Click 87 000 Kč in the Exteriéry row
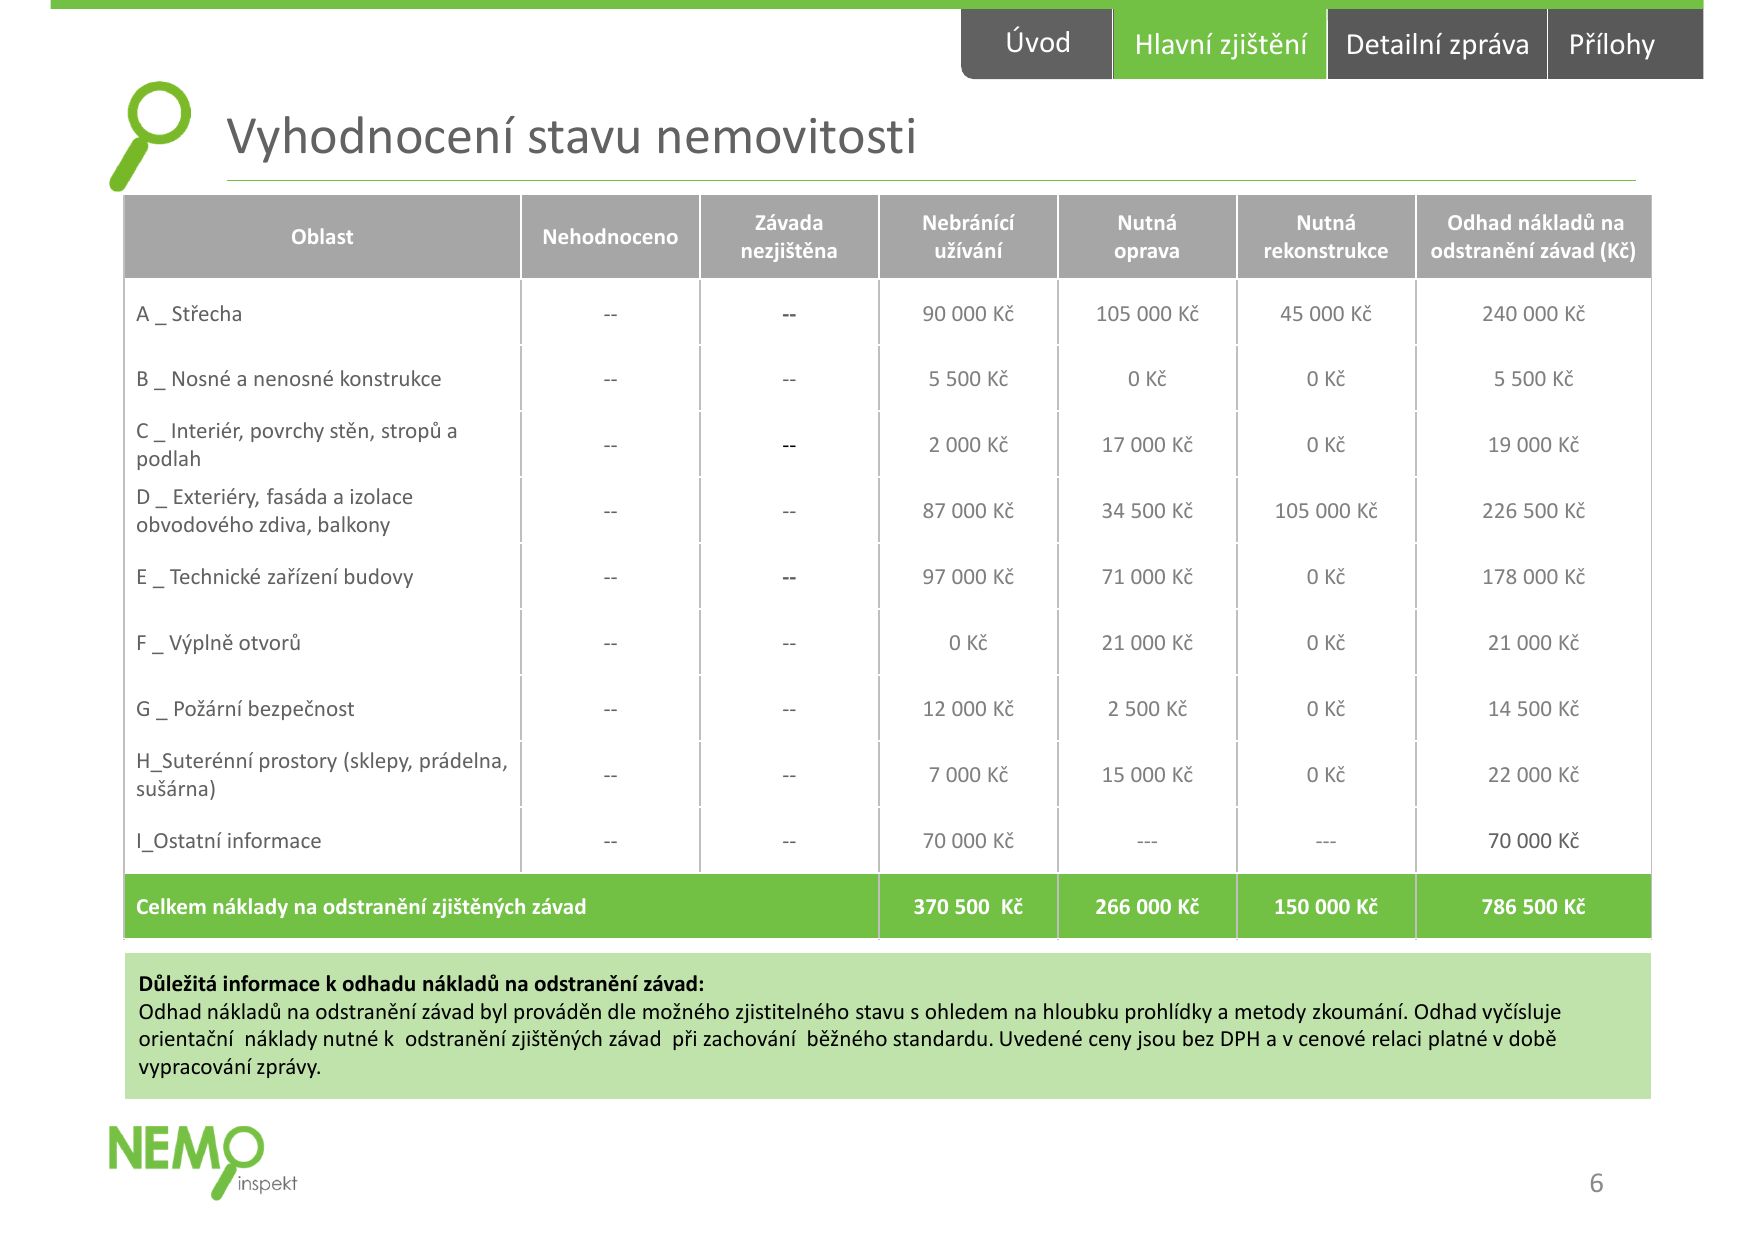 968,511
